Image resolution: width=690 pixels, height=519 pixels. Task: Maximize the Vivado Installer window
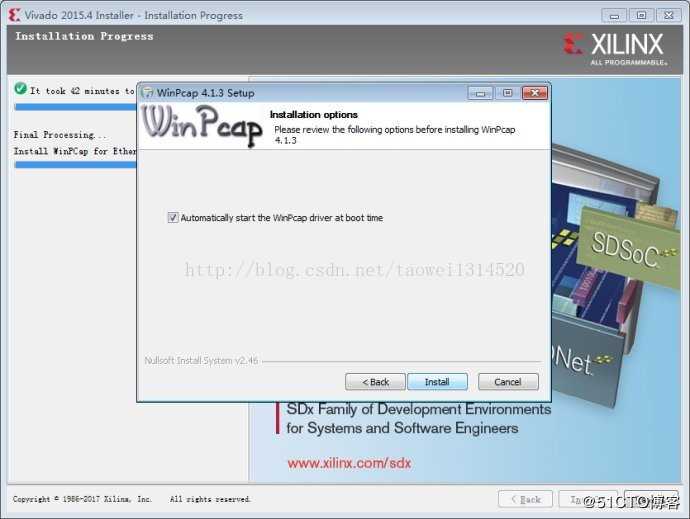pyautogui.click(x=642, y=16)
